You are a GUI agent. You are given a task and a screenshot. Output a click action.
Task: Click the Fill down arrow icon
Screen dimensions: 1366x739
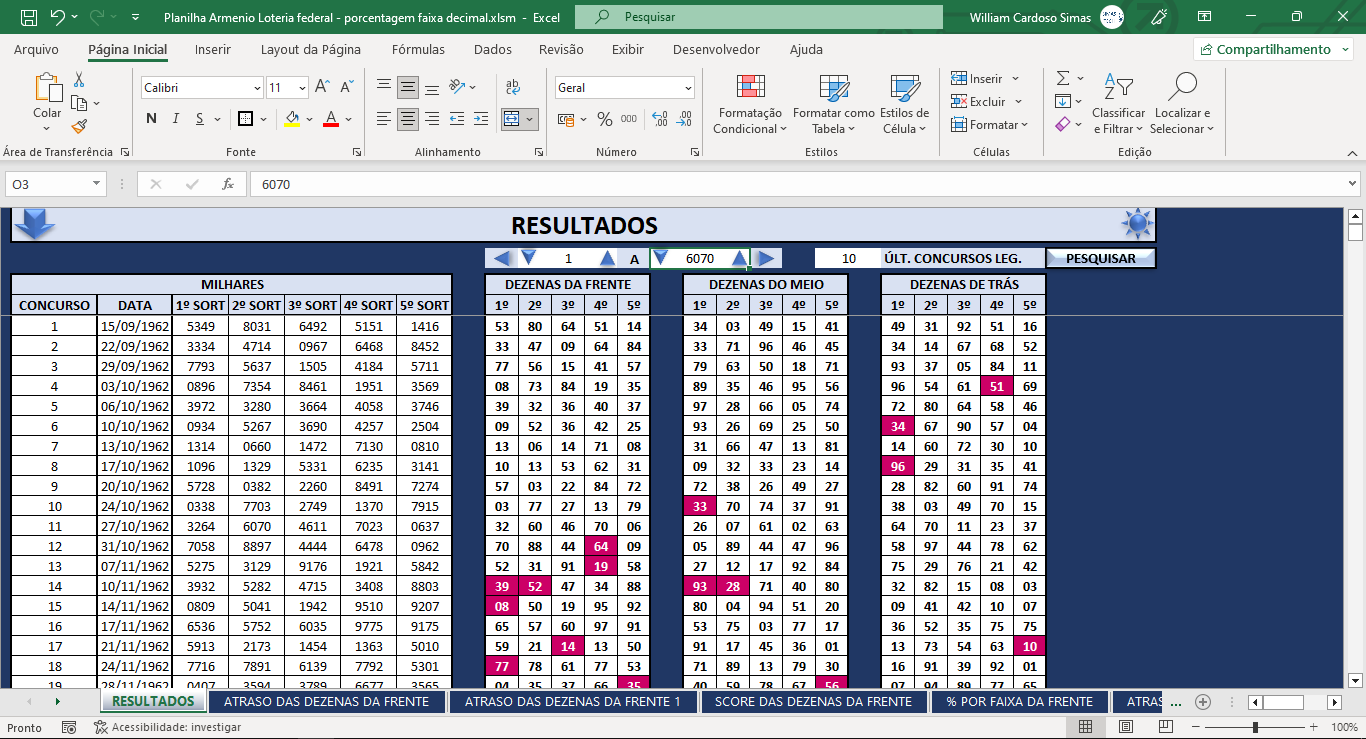pyautogui.click(x=1063, y=101)
